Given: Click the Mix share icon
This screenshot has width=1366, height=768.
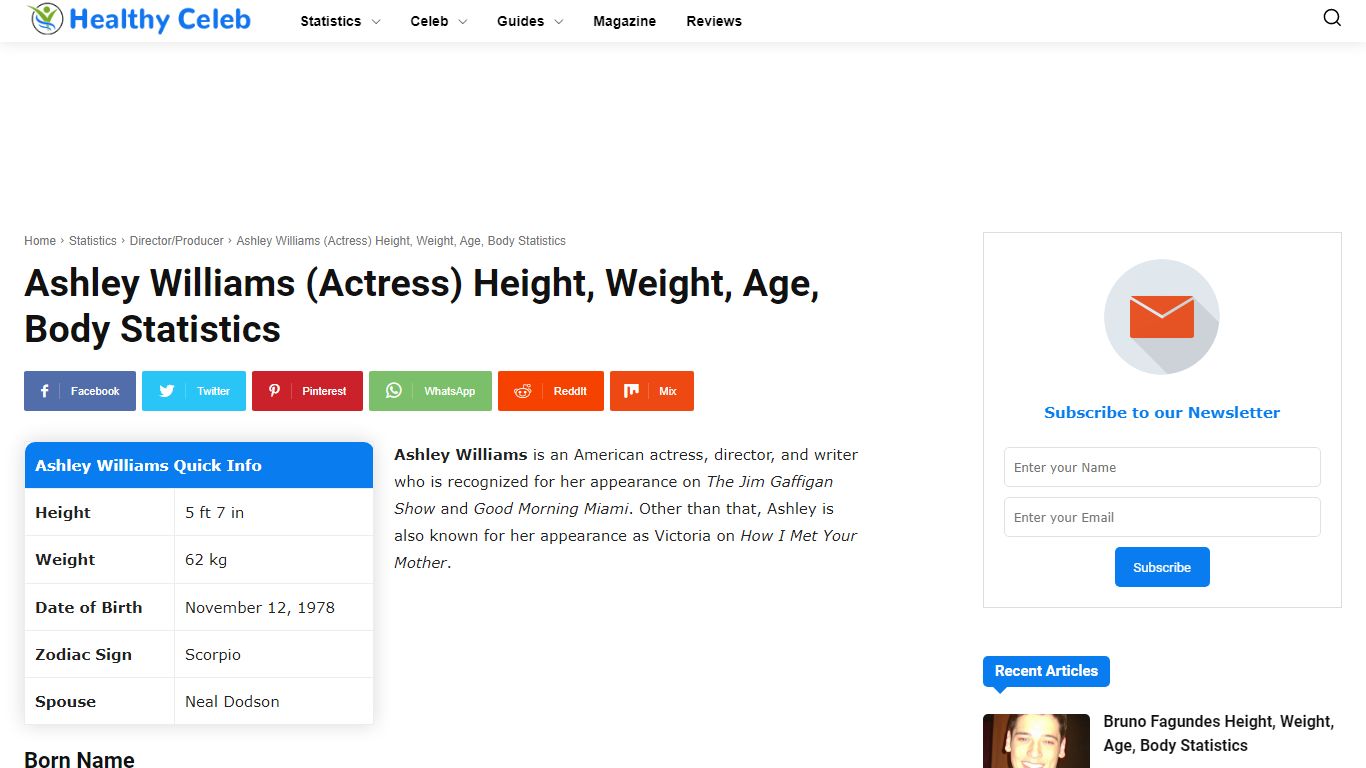Looking at the screenshot, I should [x=631, y=391].
